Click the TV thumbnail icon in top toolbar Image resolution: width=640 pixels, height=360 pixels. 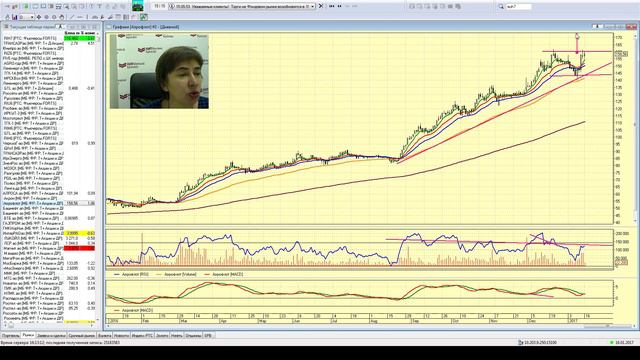138,6
